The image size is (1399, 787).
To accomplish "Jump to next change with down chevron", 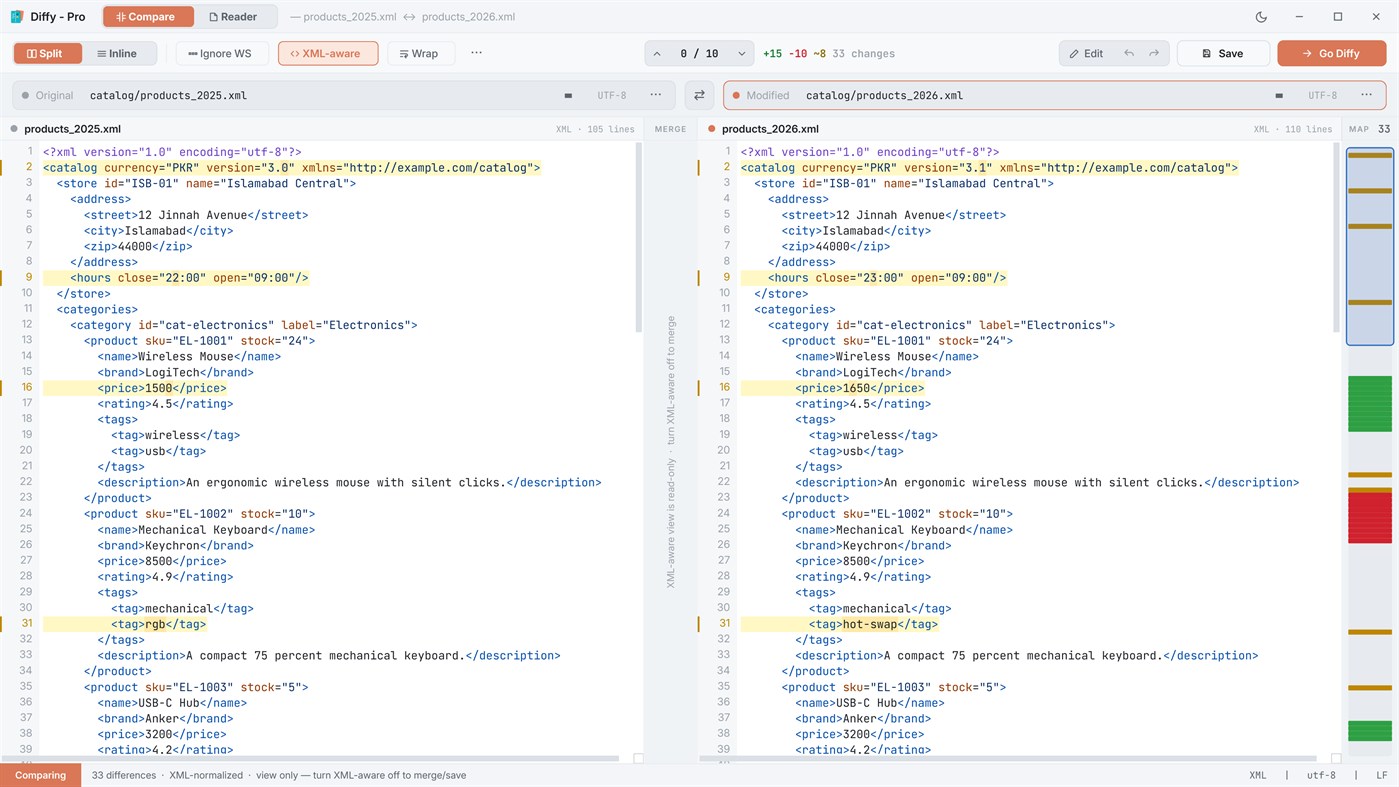I will pyautogui.click(x=742, y=53).
